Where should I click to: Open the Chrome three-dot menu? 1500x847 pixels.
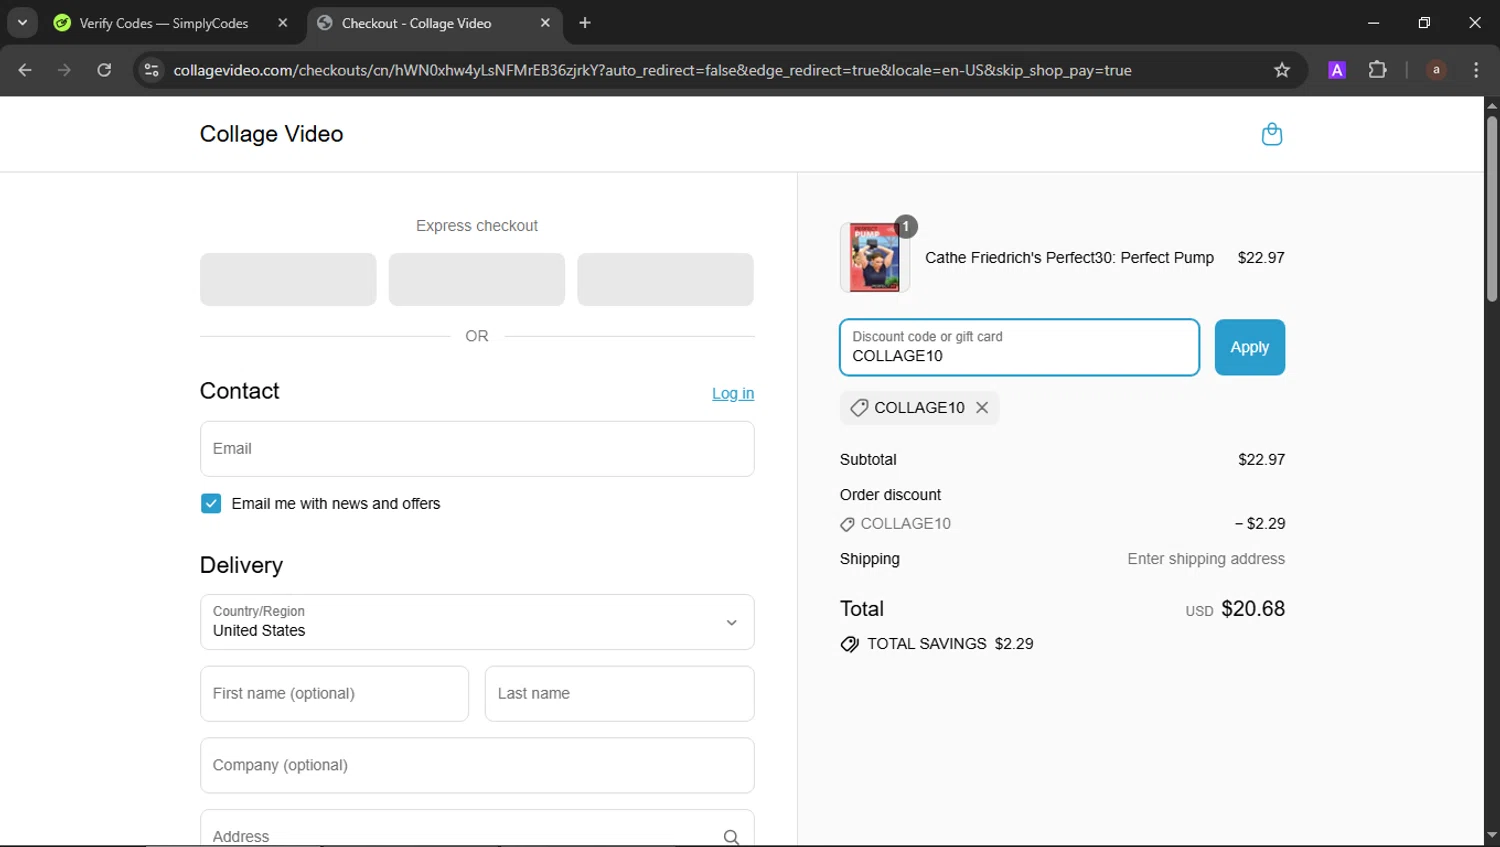pyautogui.click(x=1476, y=70)
